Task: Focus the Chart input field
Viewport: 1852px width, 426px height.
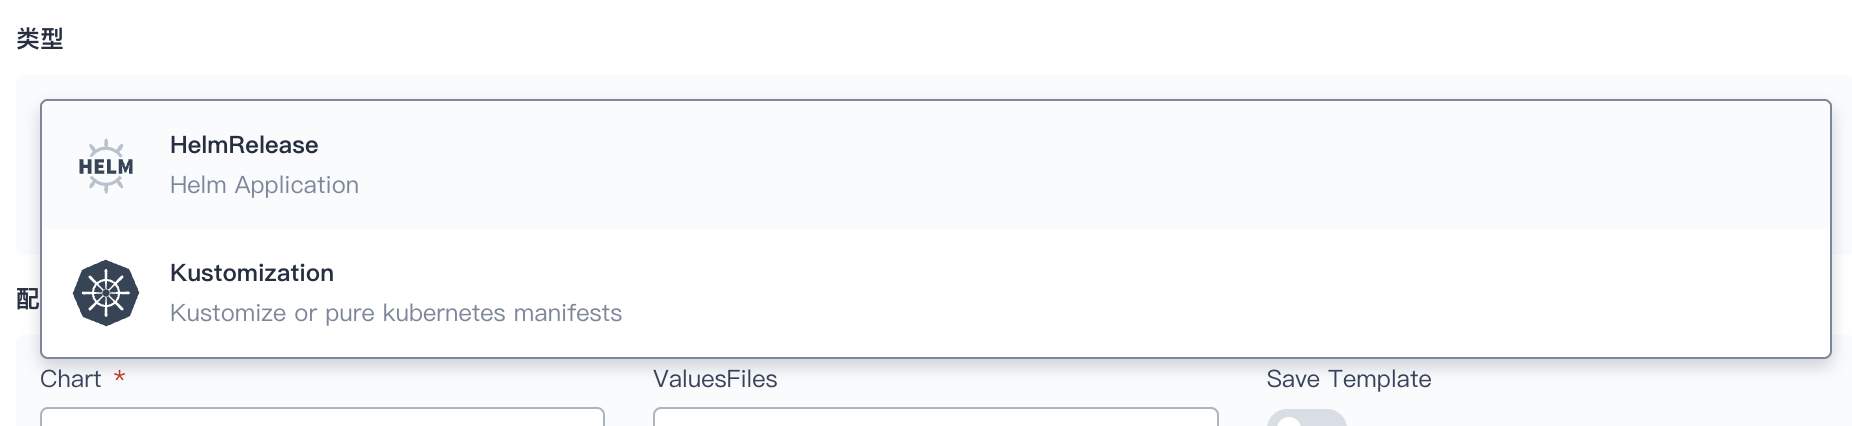Action: [x=322, y=416]
